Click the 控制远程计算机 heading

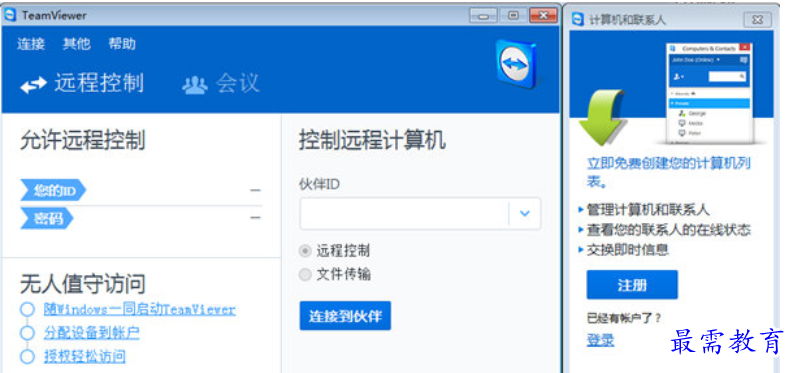point(372,140)
